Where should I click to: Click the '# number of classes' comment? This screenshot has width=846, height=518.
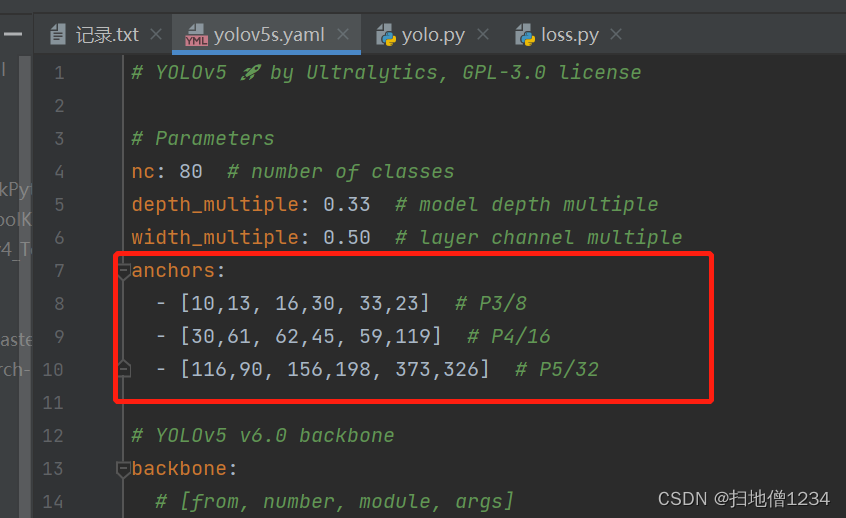click(341, 172)
